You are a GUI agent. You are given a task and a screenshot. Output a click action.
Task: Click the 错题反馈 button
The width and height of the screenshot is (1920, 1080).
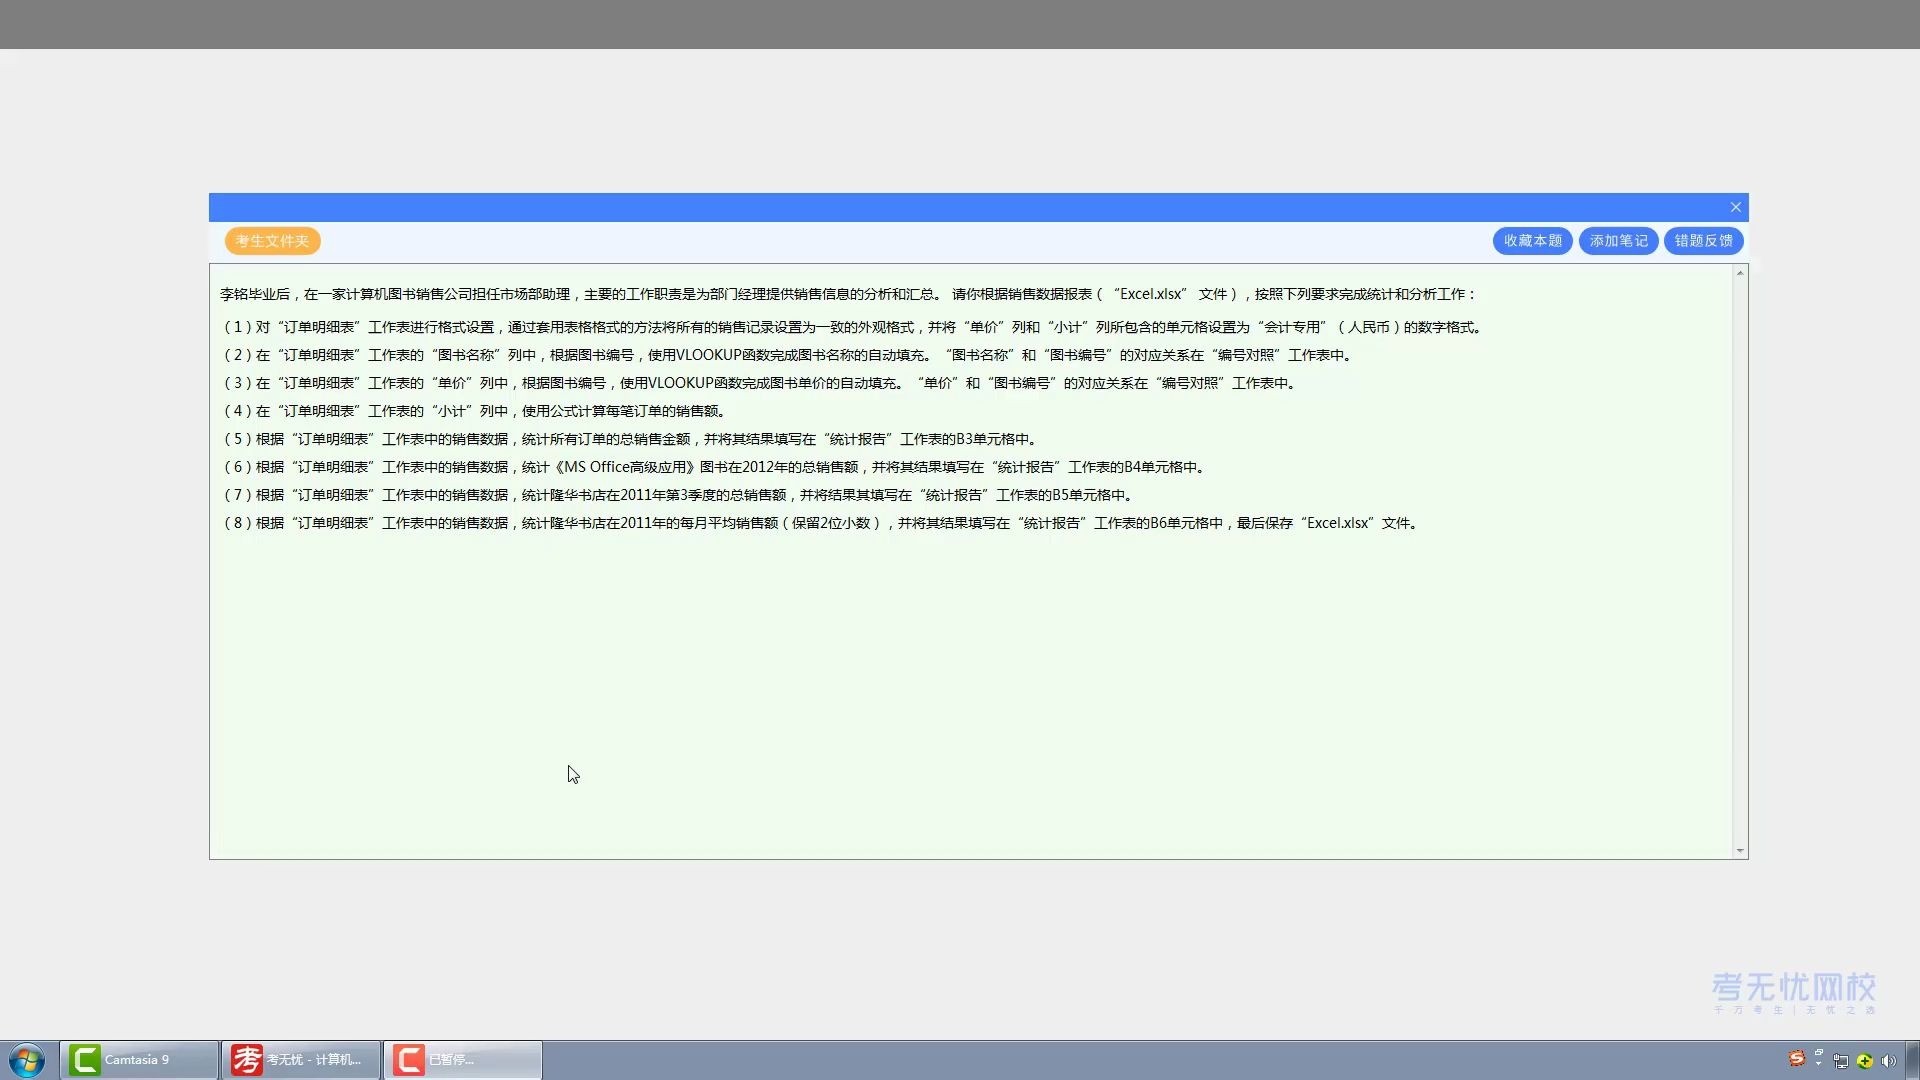(x=1703, y=241)
